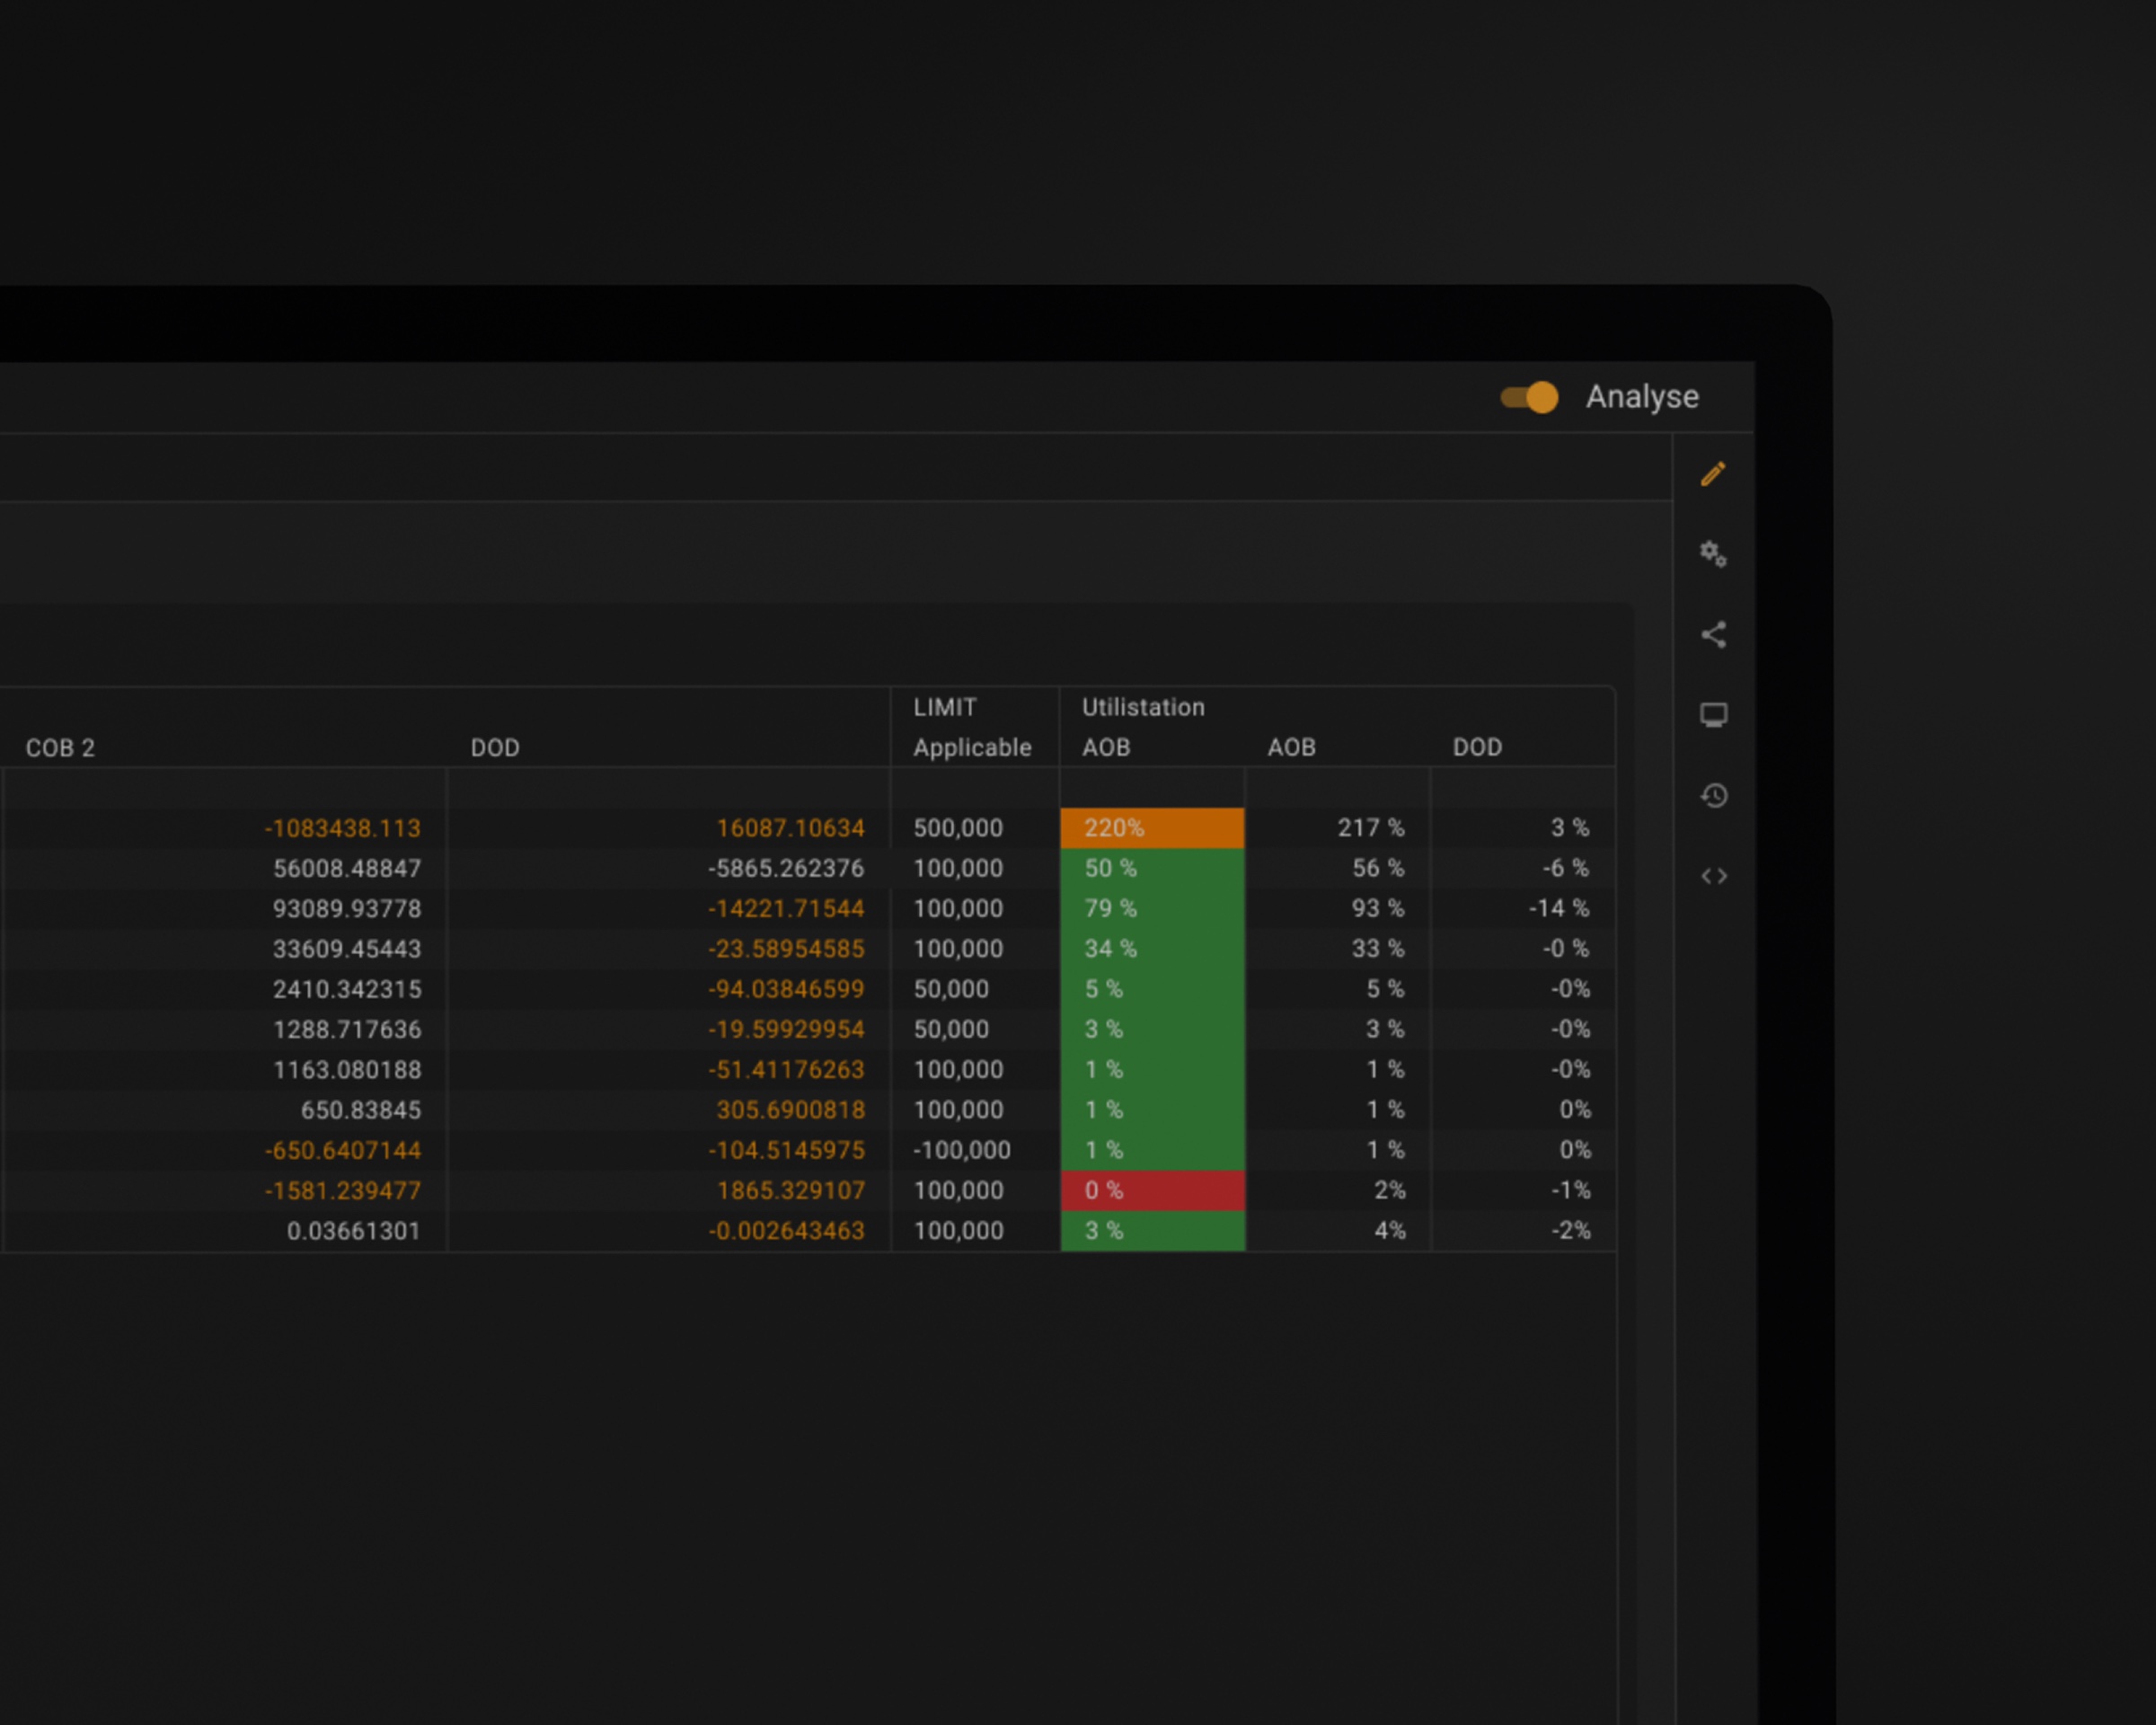Select the value 56008.48847
This screenshot has height=1725, width=2156.
pos(347,868)
